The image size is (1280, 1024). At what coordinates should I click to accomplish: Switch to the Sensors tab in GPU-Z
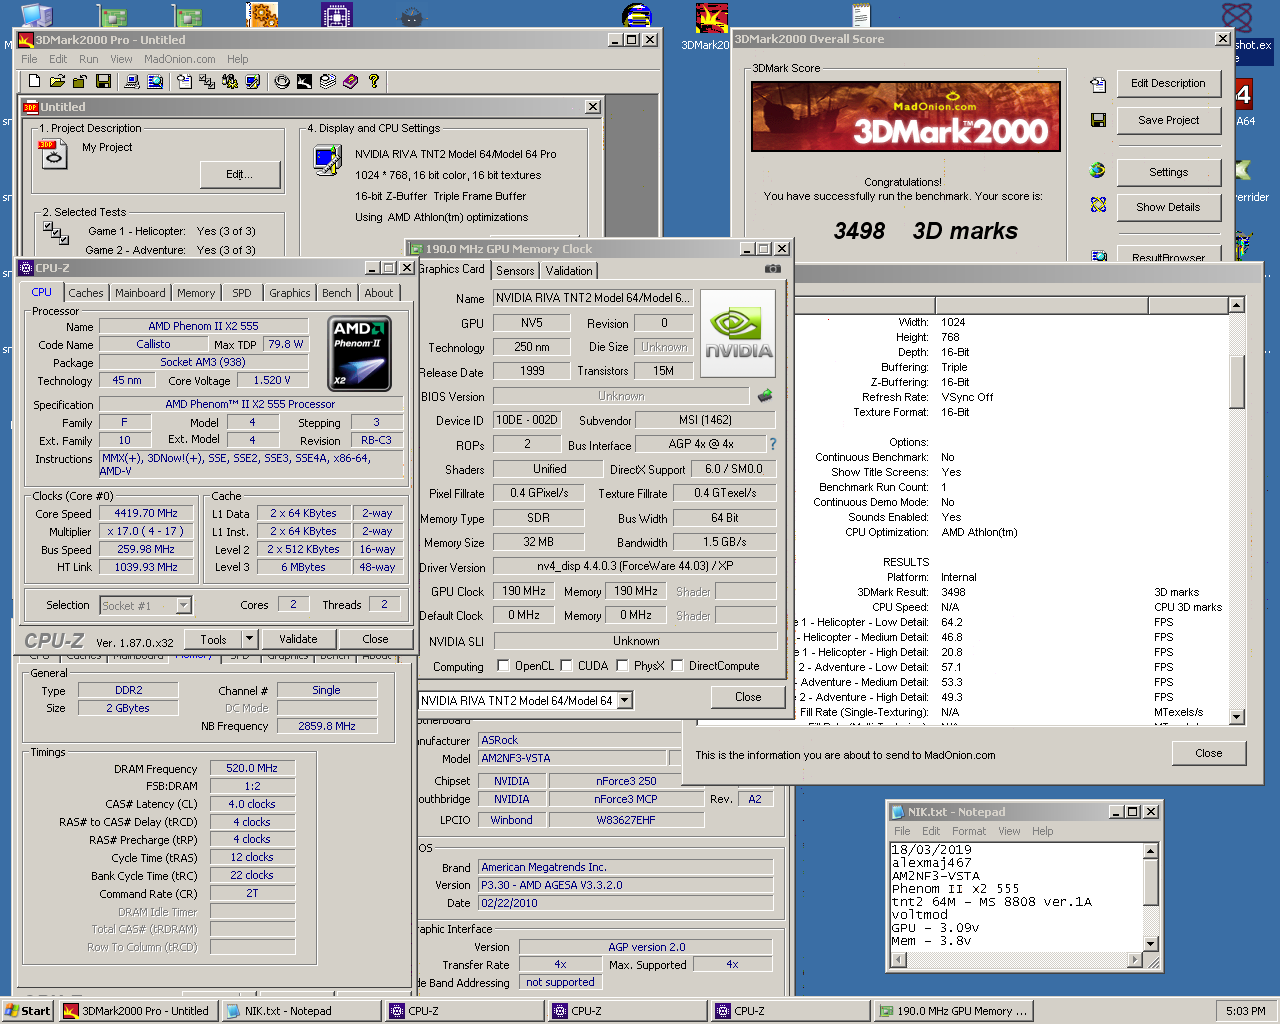click(515, 270)
